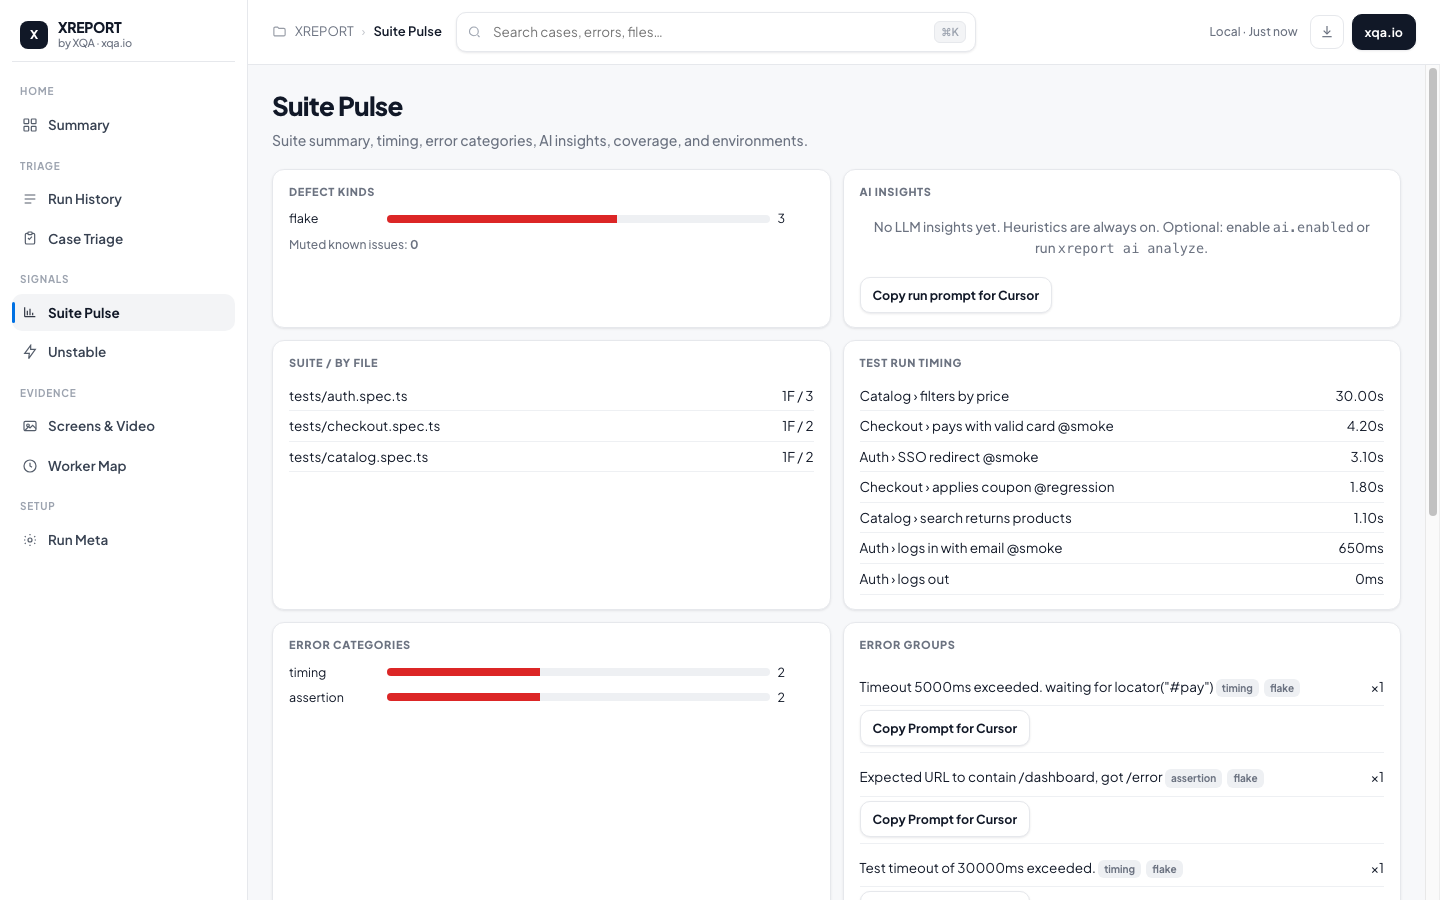Click Catalog › search returns products row
The width and height of the screenshot is (1440, 900).
coord(1121,518)
